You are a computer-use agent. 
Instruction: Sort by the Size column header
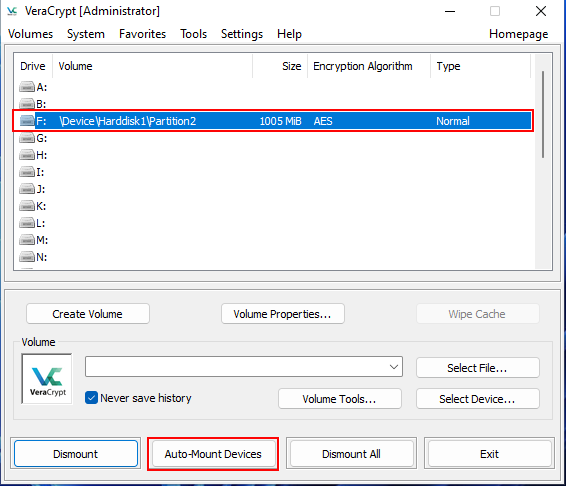tap(280, 66)
